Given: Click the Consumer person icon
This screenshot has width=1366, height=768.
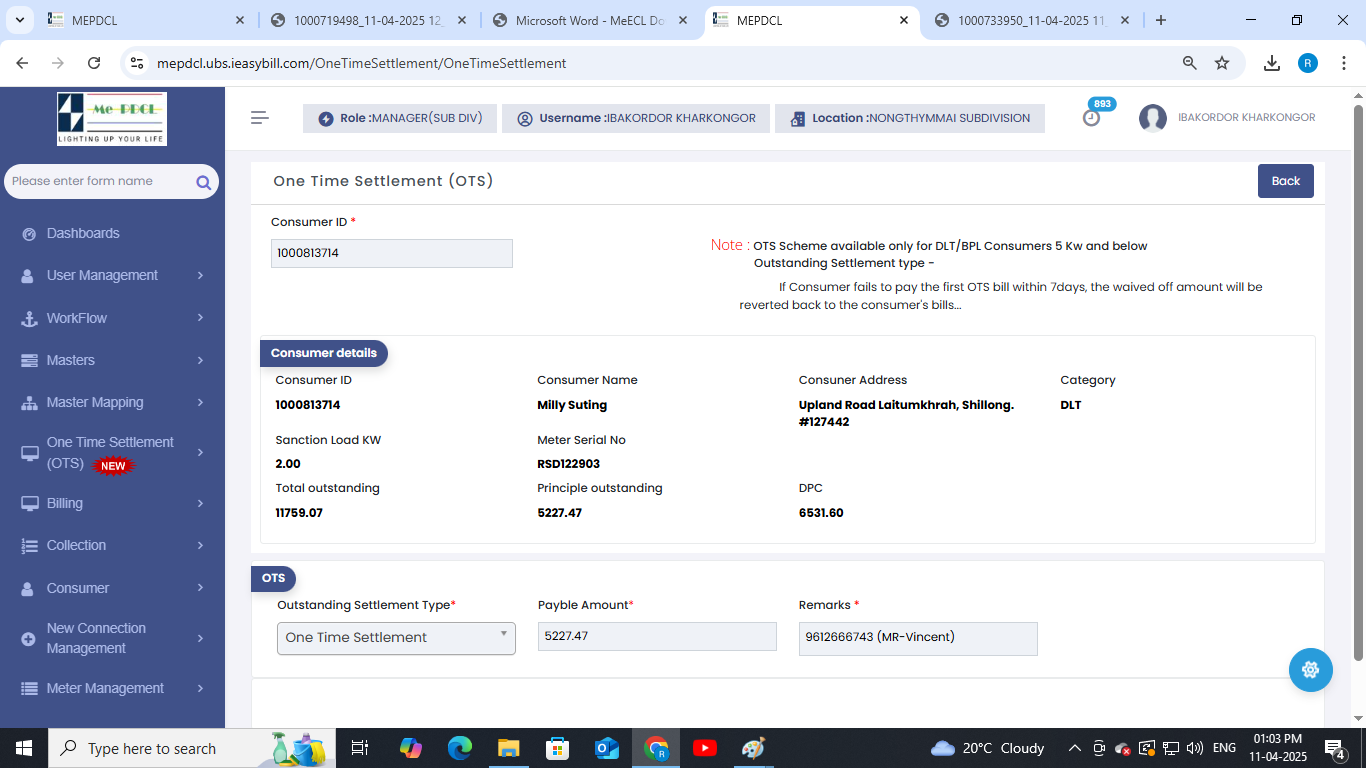Looking at the screenshot, I should click(x=28, y=589).
